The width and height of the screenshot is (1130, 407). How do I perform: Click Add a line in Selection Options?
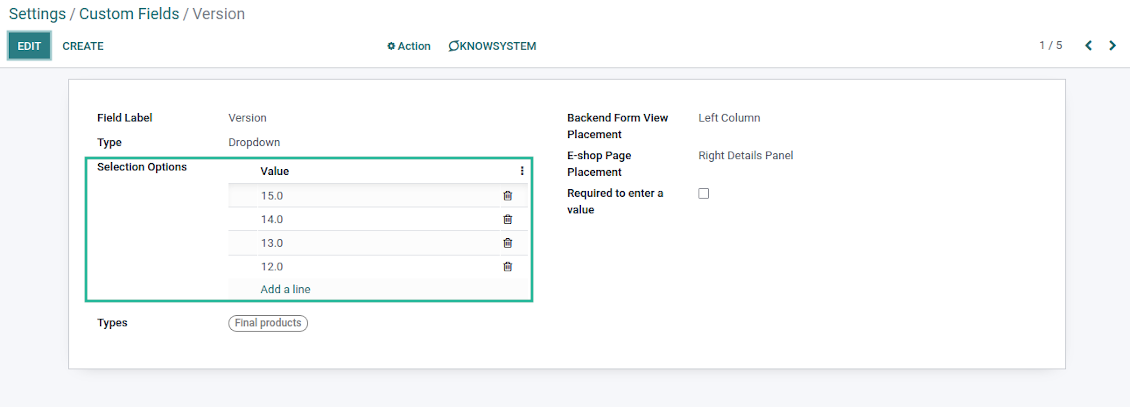pyautogui.click(x=285, y=289)
